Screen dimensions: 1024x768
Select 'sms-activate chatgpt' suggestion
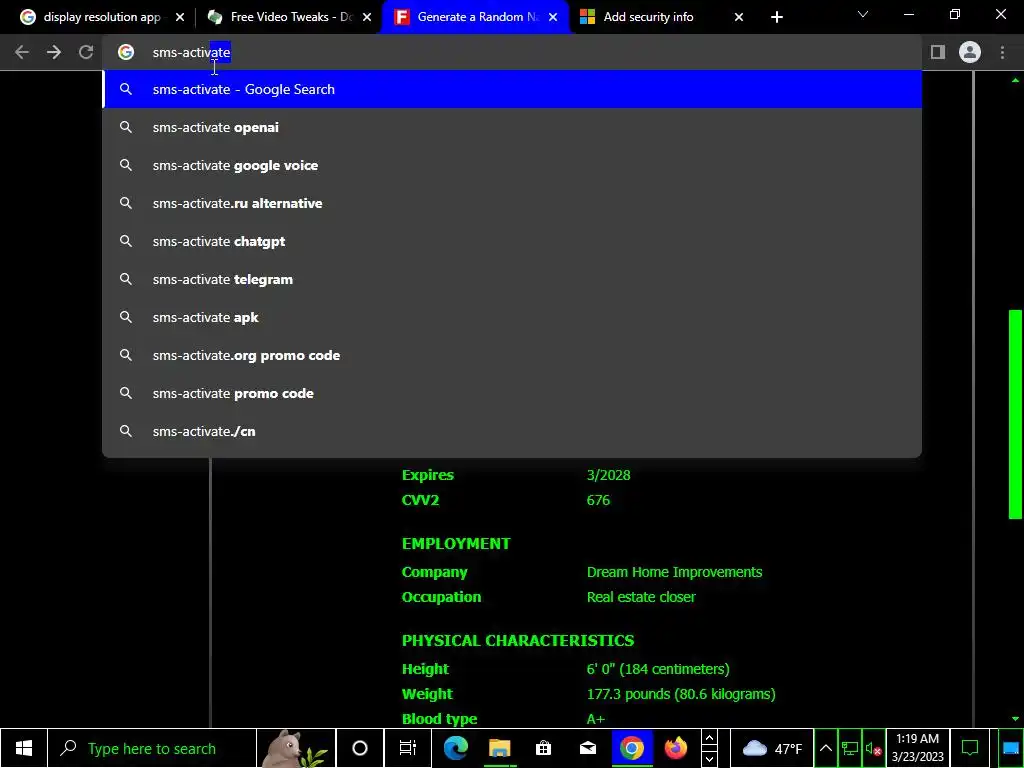pos(512,241)
